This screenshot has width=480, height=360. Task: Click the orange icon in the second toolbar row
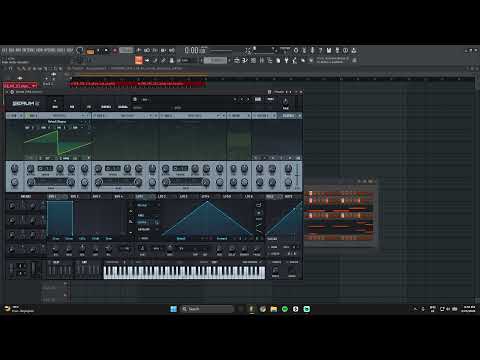pyautogui.click(x=139, y=60)
